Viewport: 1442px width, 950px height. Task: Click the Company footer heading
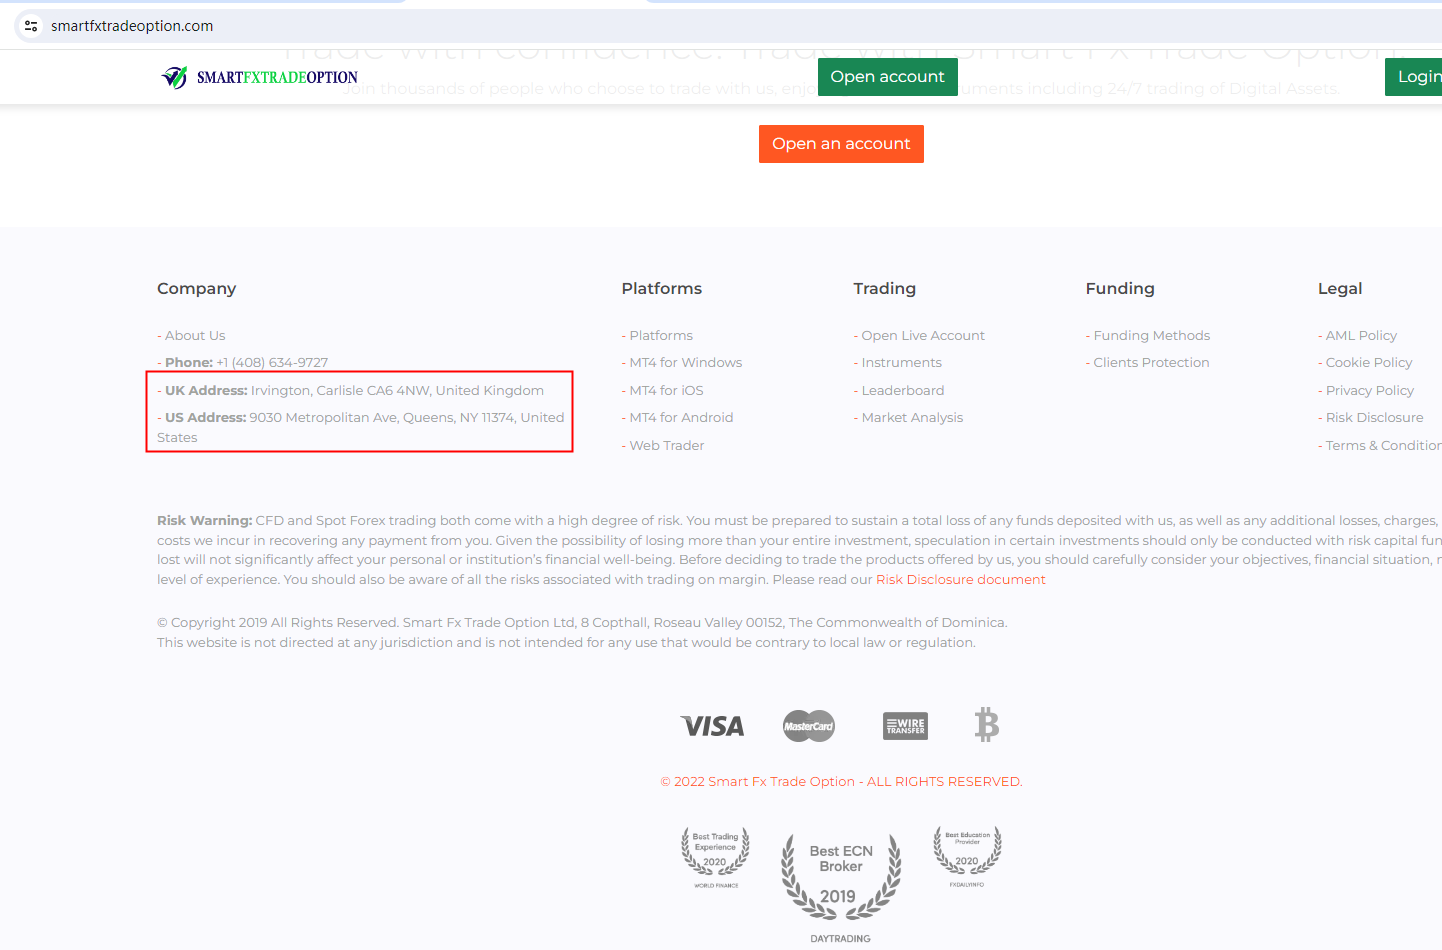point(197,289)
